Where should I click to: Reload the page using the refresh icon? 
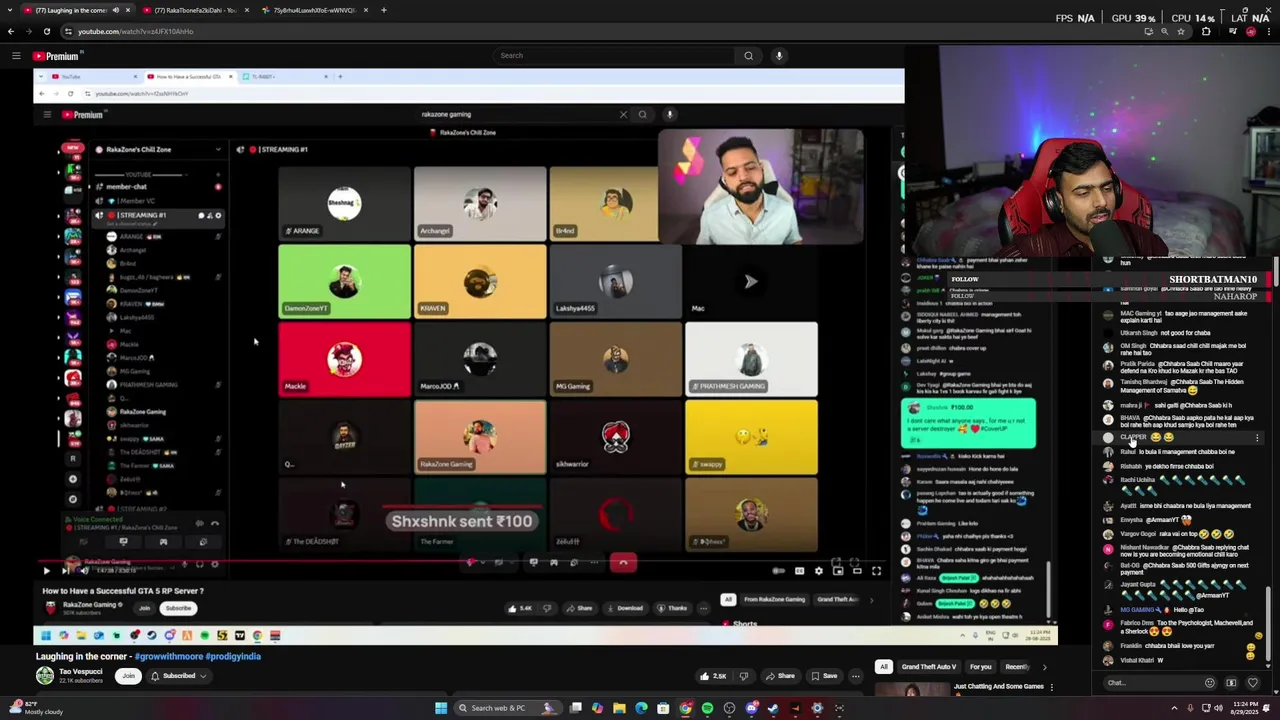pyautogui.click(x=46, y=31)
